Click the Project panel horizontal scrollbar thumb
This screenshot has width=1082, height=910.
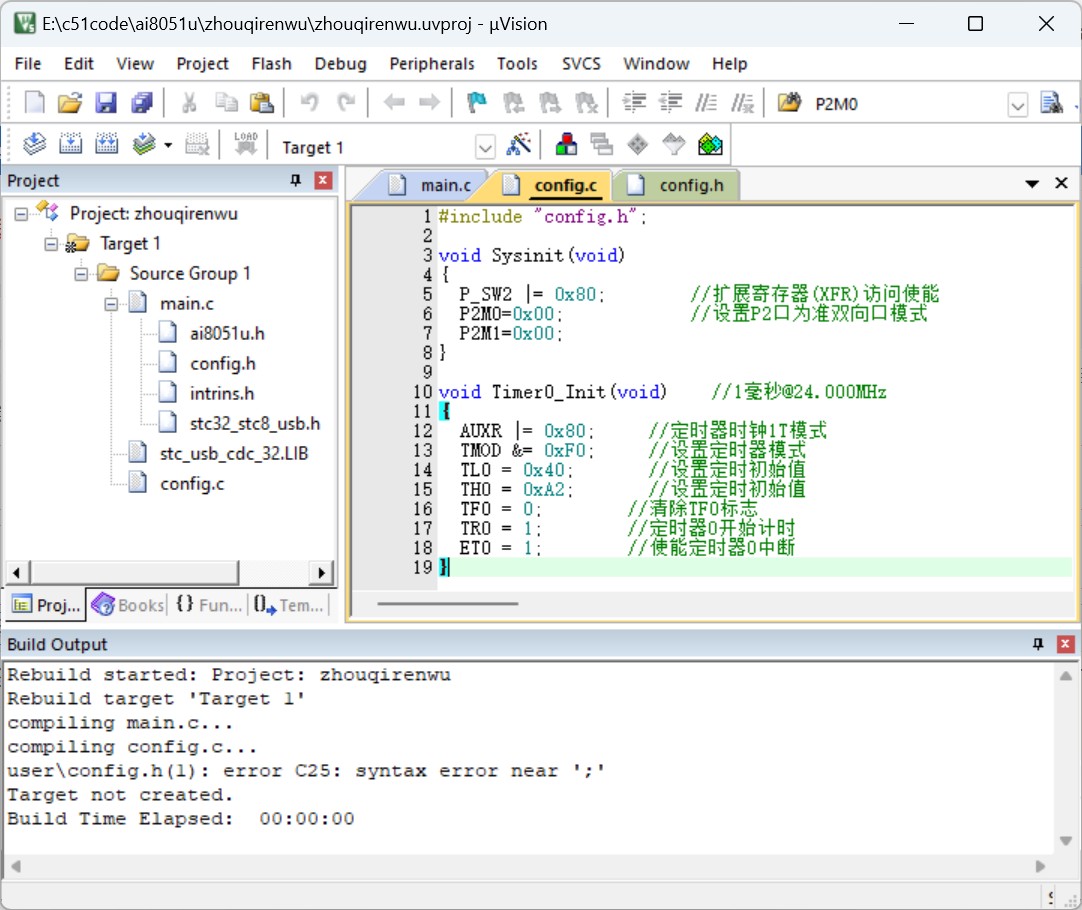click(x=134, y=573)
